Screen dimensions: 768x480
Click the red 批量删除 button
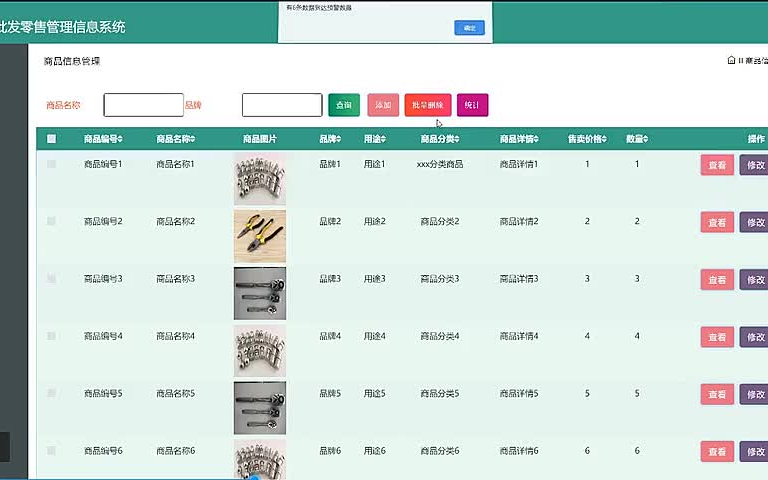[428, 105]
